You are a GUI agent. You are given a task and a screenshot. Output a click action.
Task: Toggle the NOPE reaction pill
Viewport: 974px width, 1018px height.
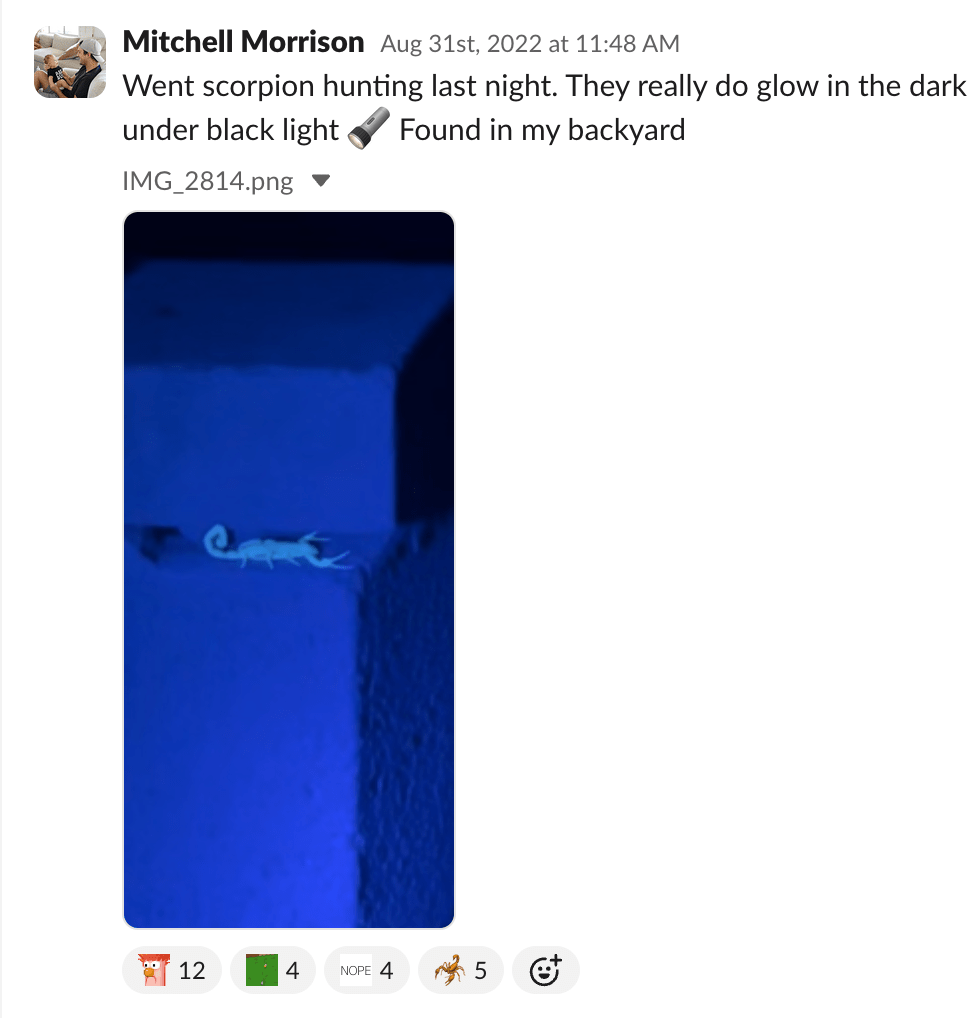(x=367, y=970)
